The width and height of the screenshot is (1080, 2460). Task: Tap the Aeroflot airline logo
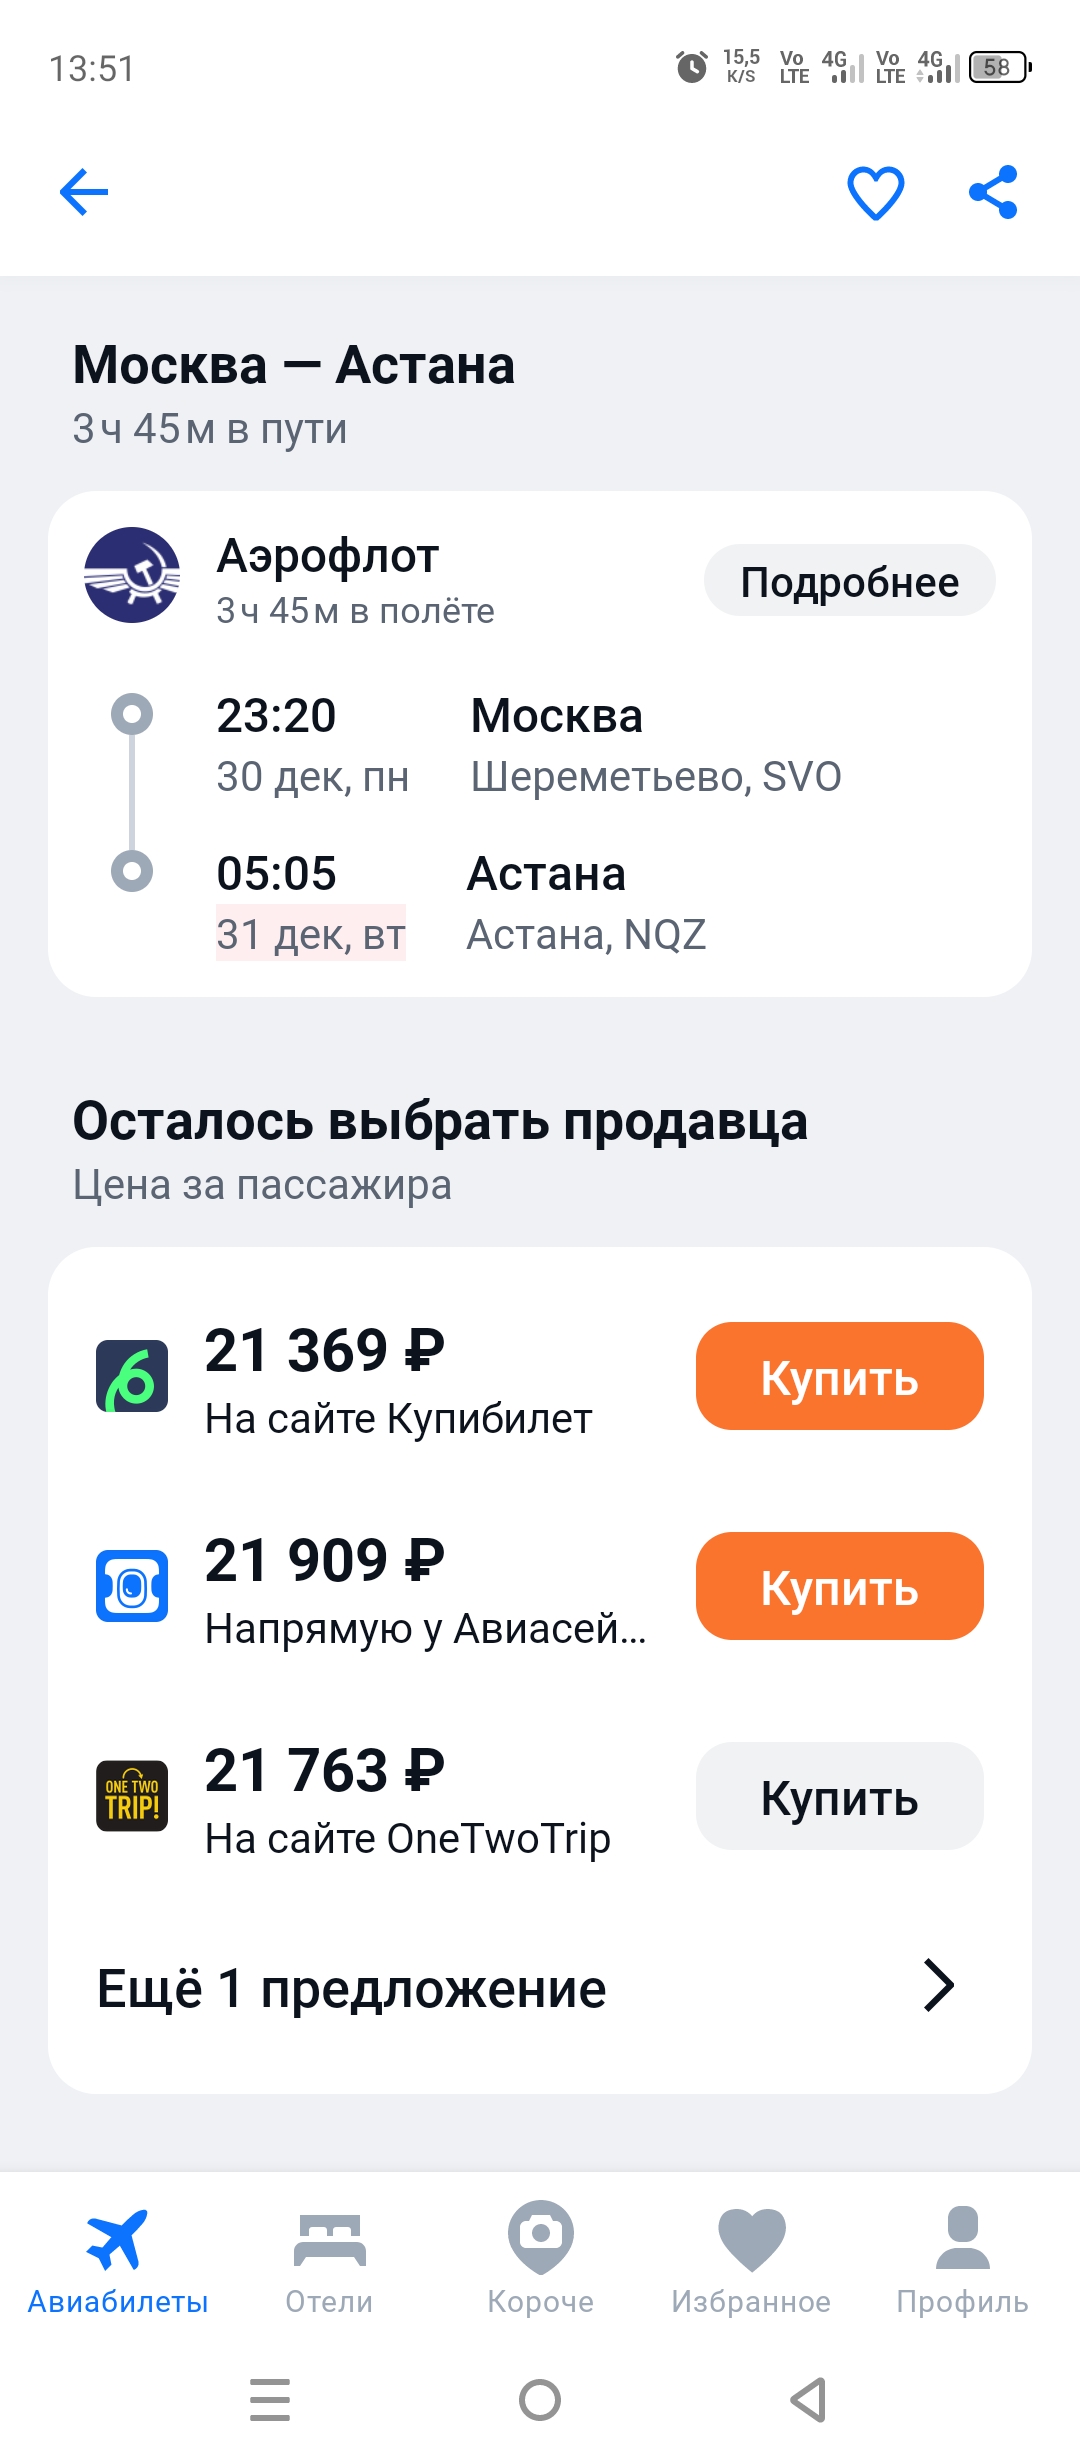132,575
